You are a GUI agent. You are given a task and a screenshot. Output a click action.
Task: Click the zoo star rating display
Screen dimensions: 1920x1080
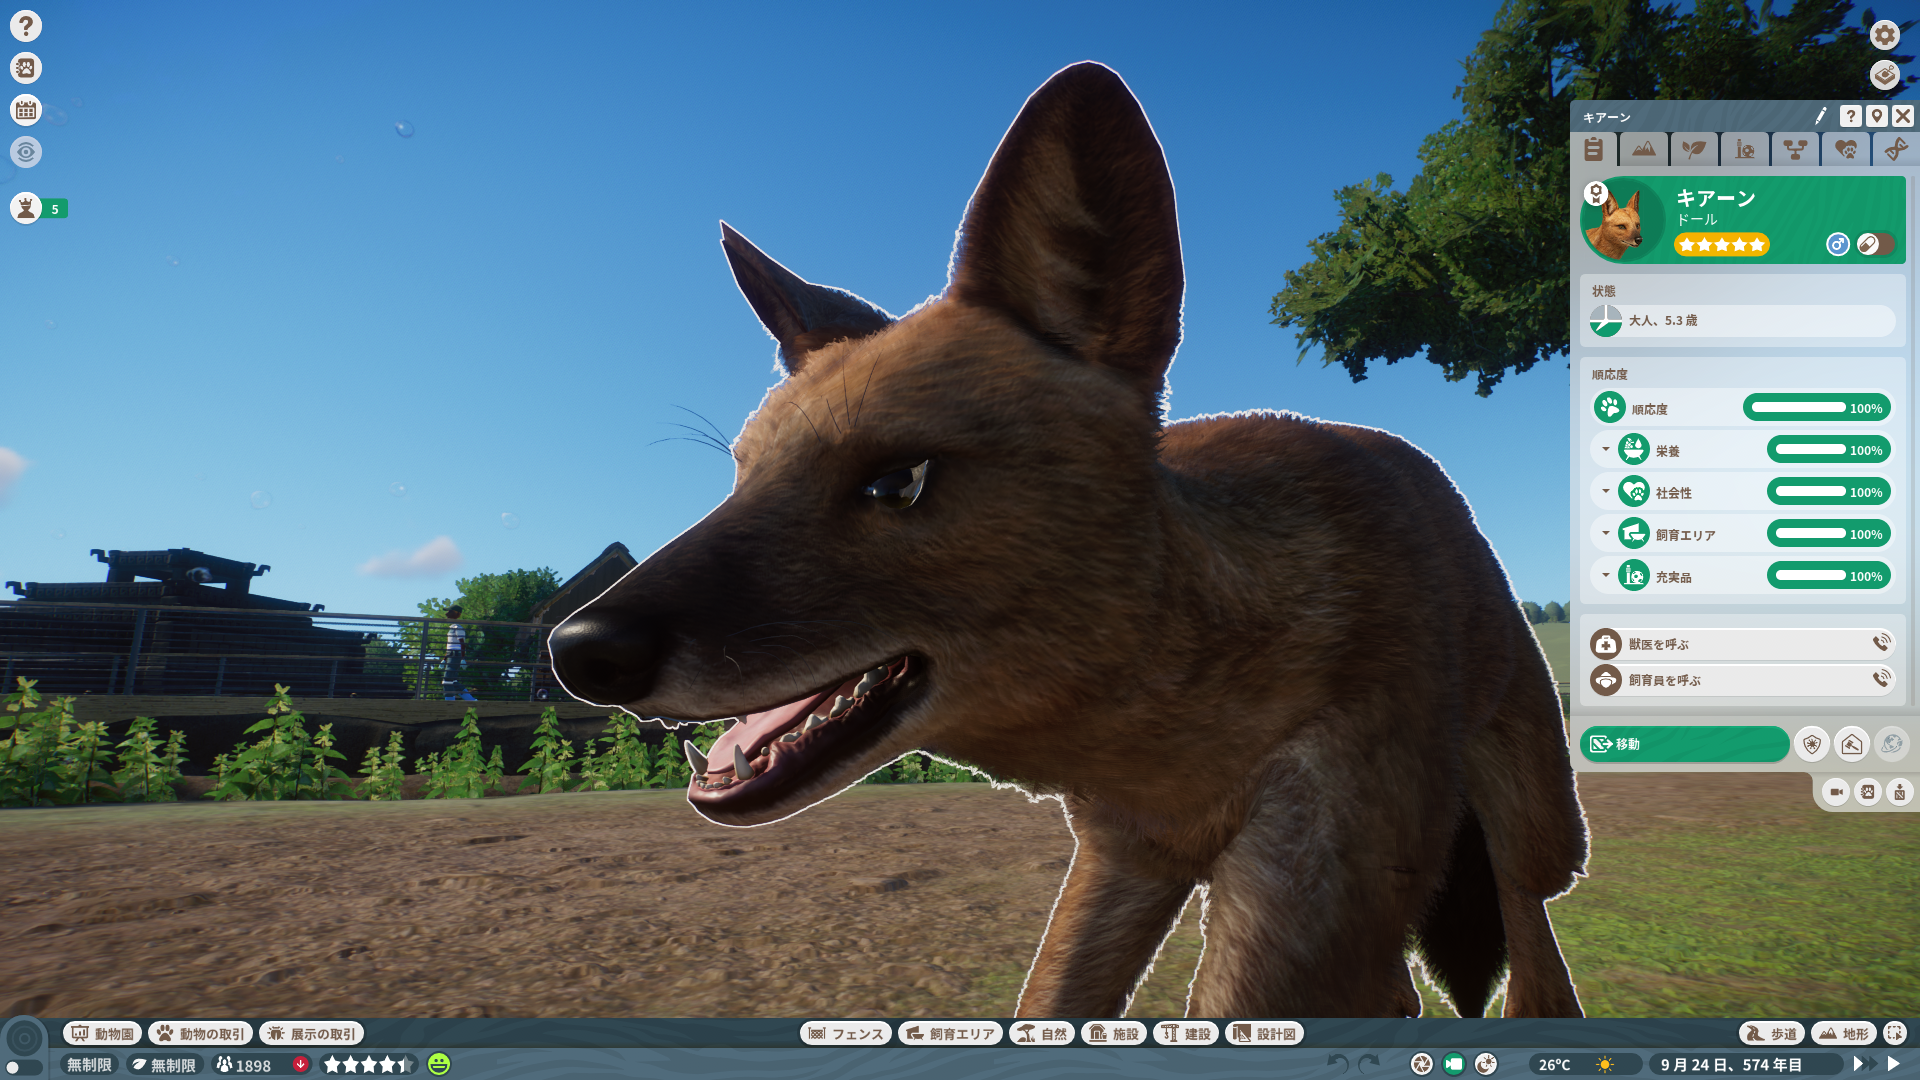click(x=368, y=1065)
